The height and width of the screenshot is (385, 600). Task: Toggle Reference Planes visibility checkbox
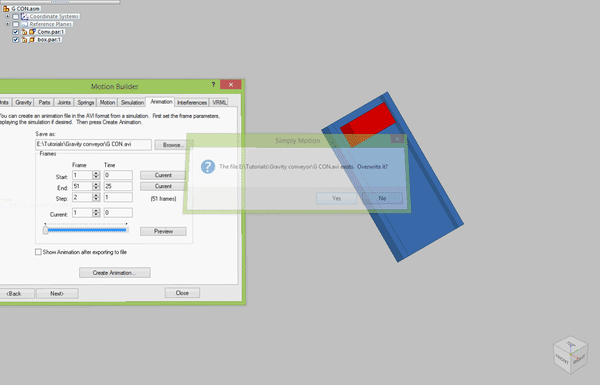coord(15,24)
